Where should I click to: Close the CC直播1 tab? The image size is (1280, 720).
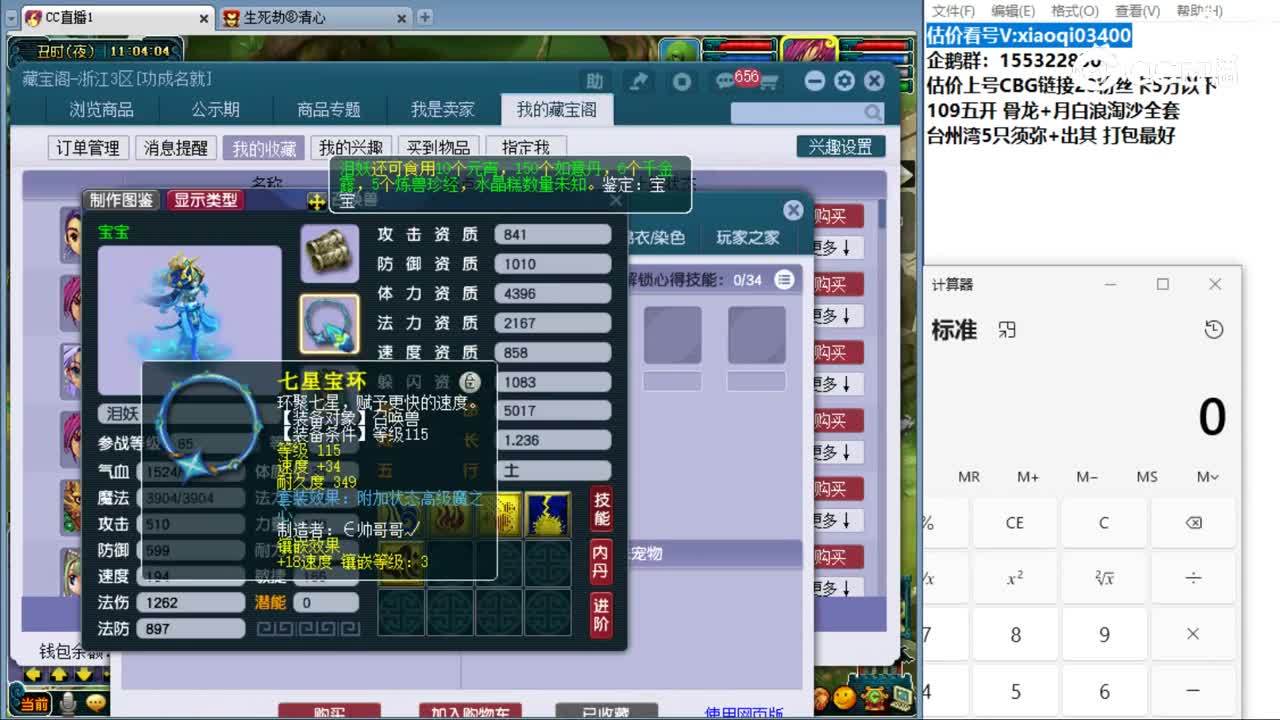(x=204, y=18)
